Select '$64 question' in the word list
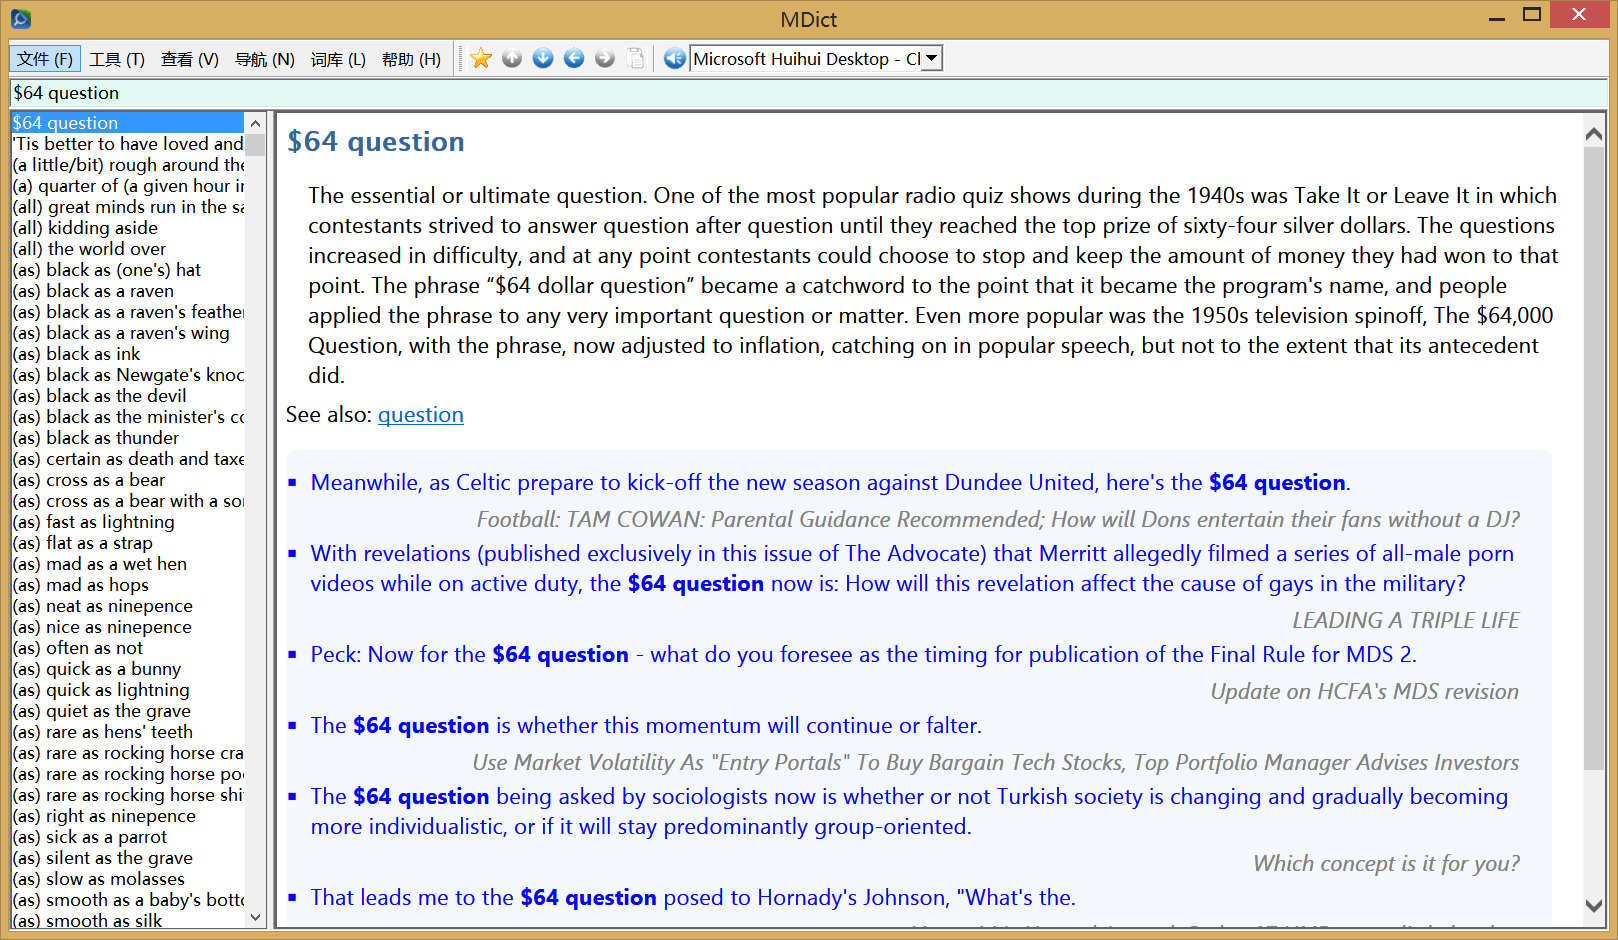The image size is (1618, 940). coord(127,123)
